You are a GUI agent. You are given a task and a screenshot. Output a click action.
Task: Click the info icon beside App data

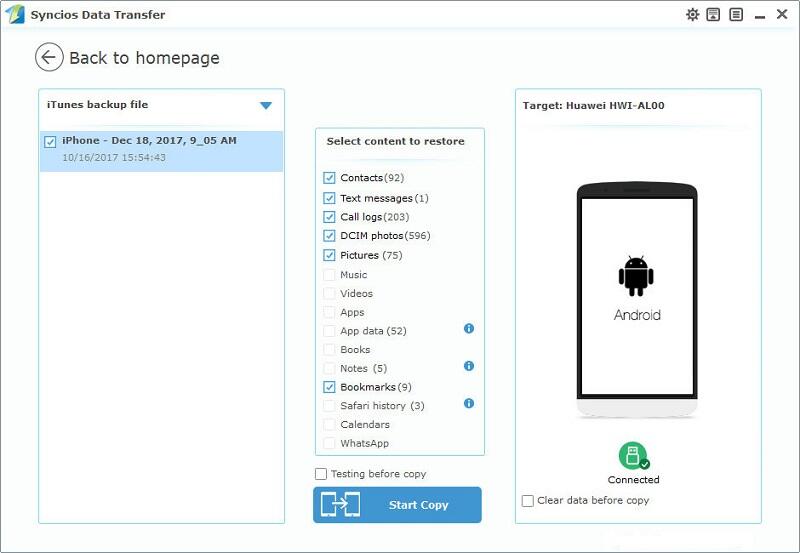tap(468, 329)
